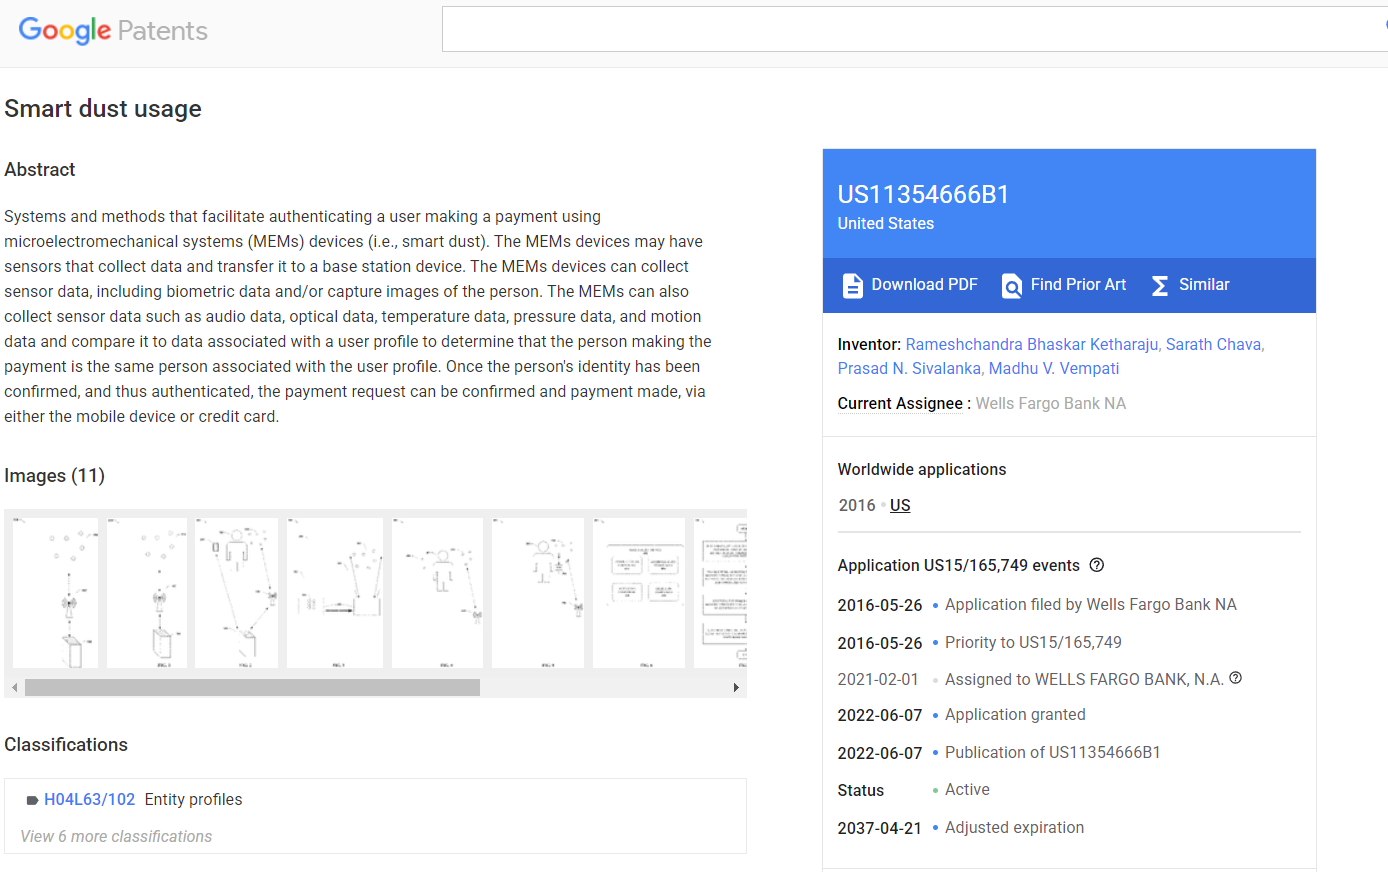This screenshot has height=872, width=1388.
Task: Click the image carousel right scroll arrow
Action: point(736,688)
